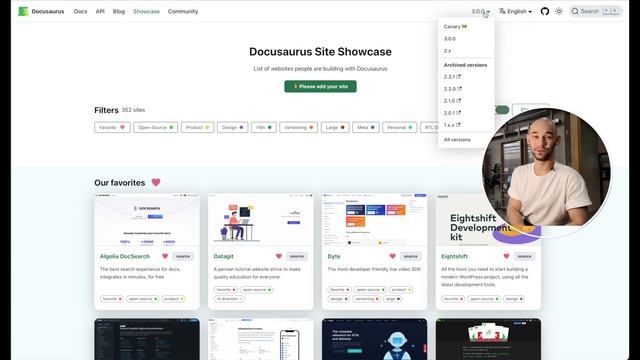Click the magnifier icon in the search box
This screenshot has width=640, height=360.
click(575, 11)
